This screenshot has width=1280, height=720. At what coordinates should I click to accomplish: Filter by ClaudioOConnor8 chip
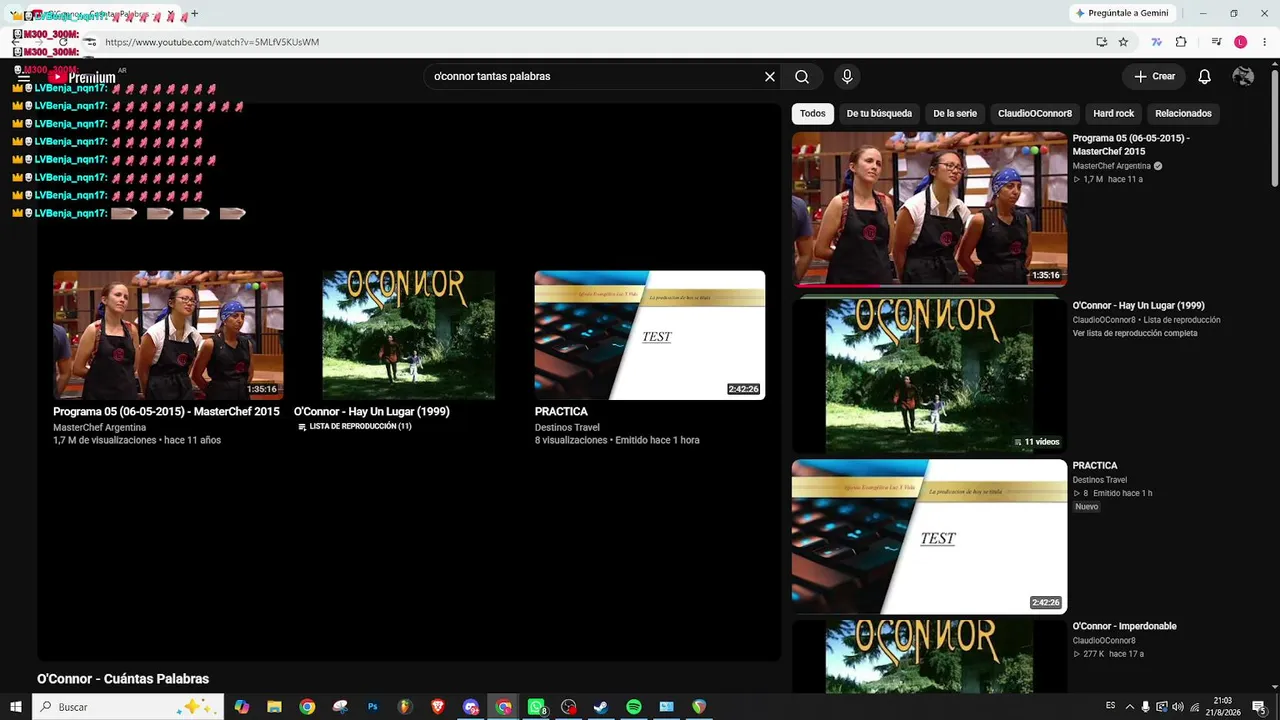point(1035,113)
